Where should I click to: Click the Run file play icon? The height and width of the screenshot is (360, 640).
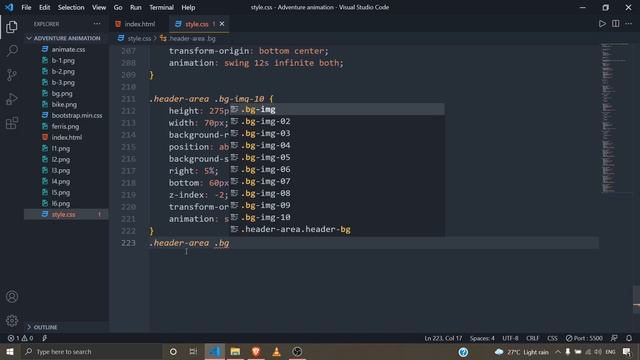602,24
